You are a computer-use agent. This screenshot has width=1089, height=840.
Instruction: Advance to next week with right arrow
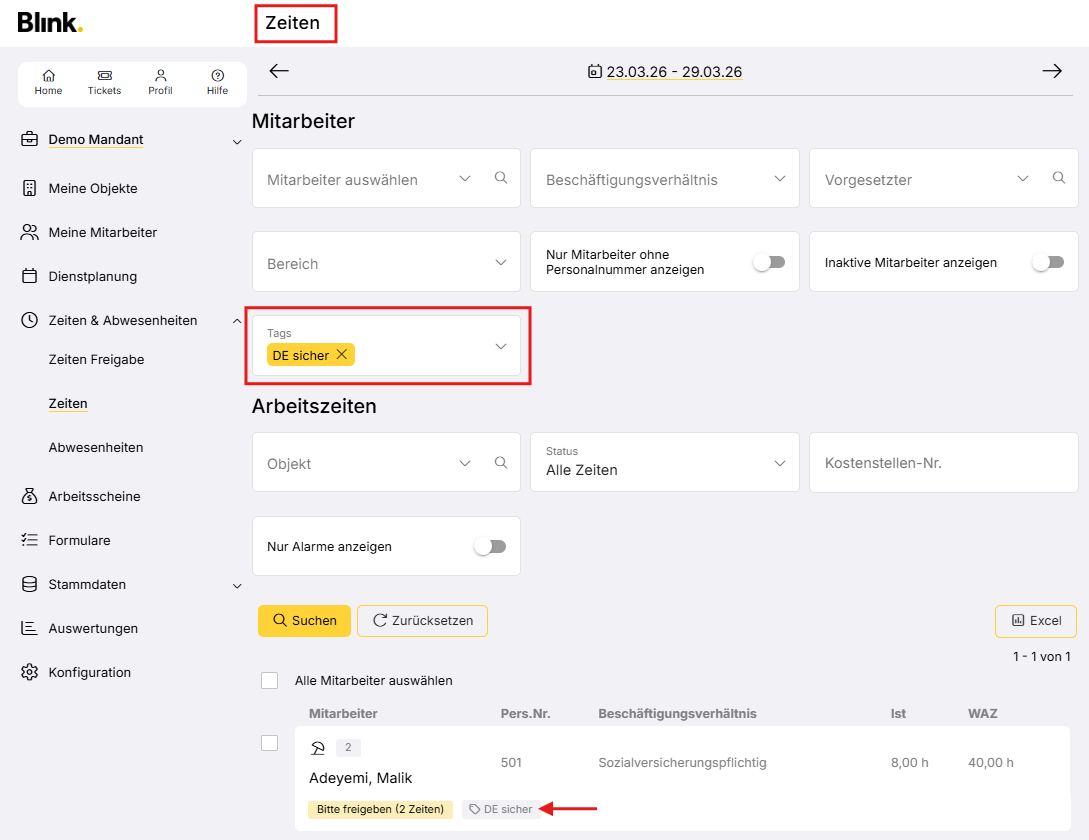coord(1051,71)
